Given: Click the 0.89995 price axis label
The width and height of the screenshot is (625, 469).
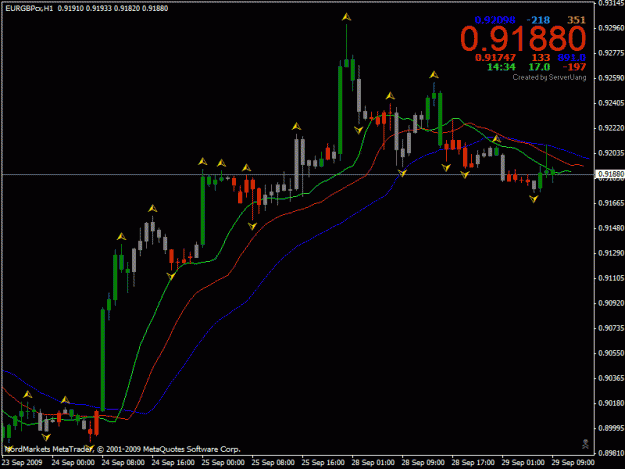Looking at the screenshot, I should click(x=611, y=428).
